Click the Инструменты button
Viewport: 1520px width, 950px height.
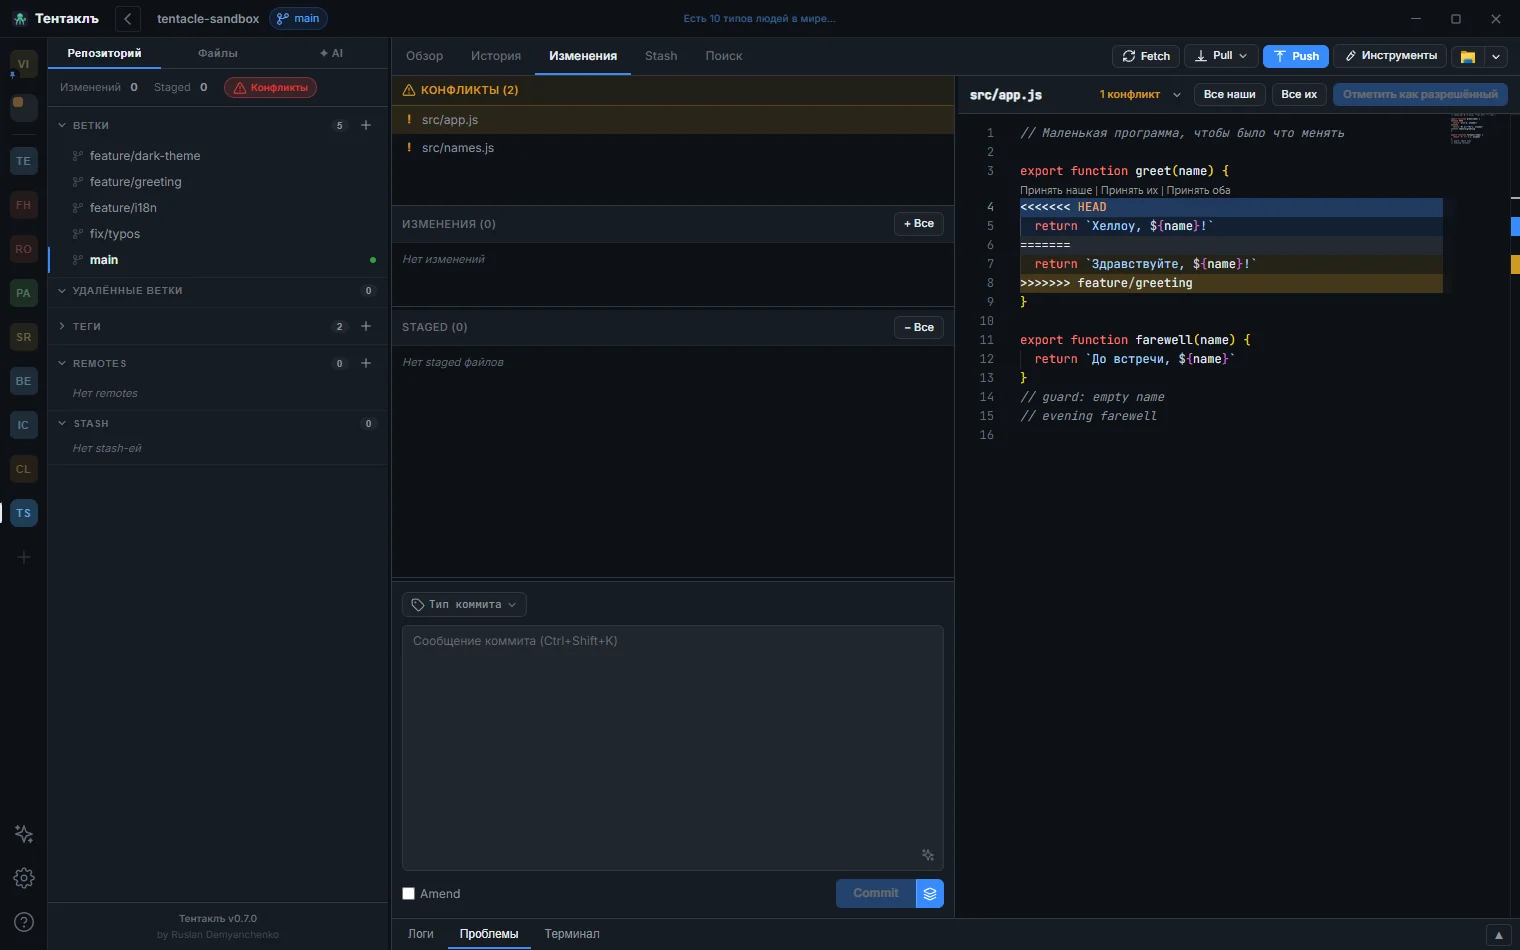pyautogui.click(x=1391, y=56)
